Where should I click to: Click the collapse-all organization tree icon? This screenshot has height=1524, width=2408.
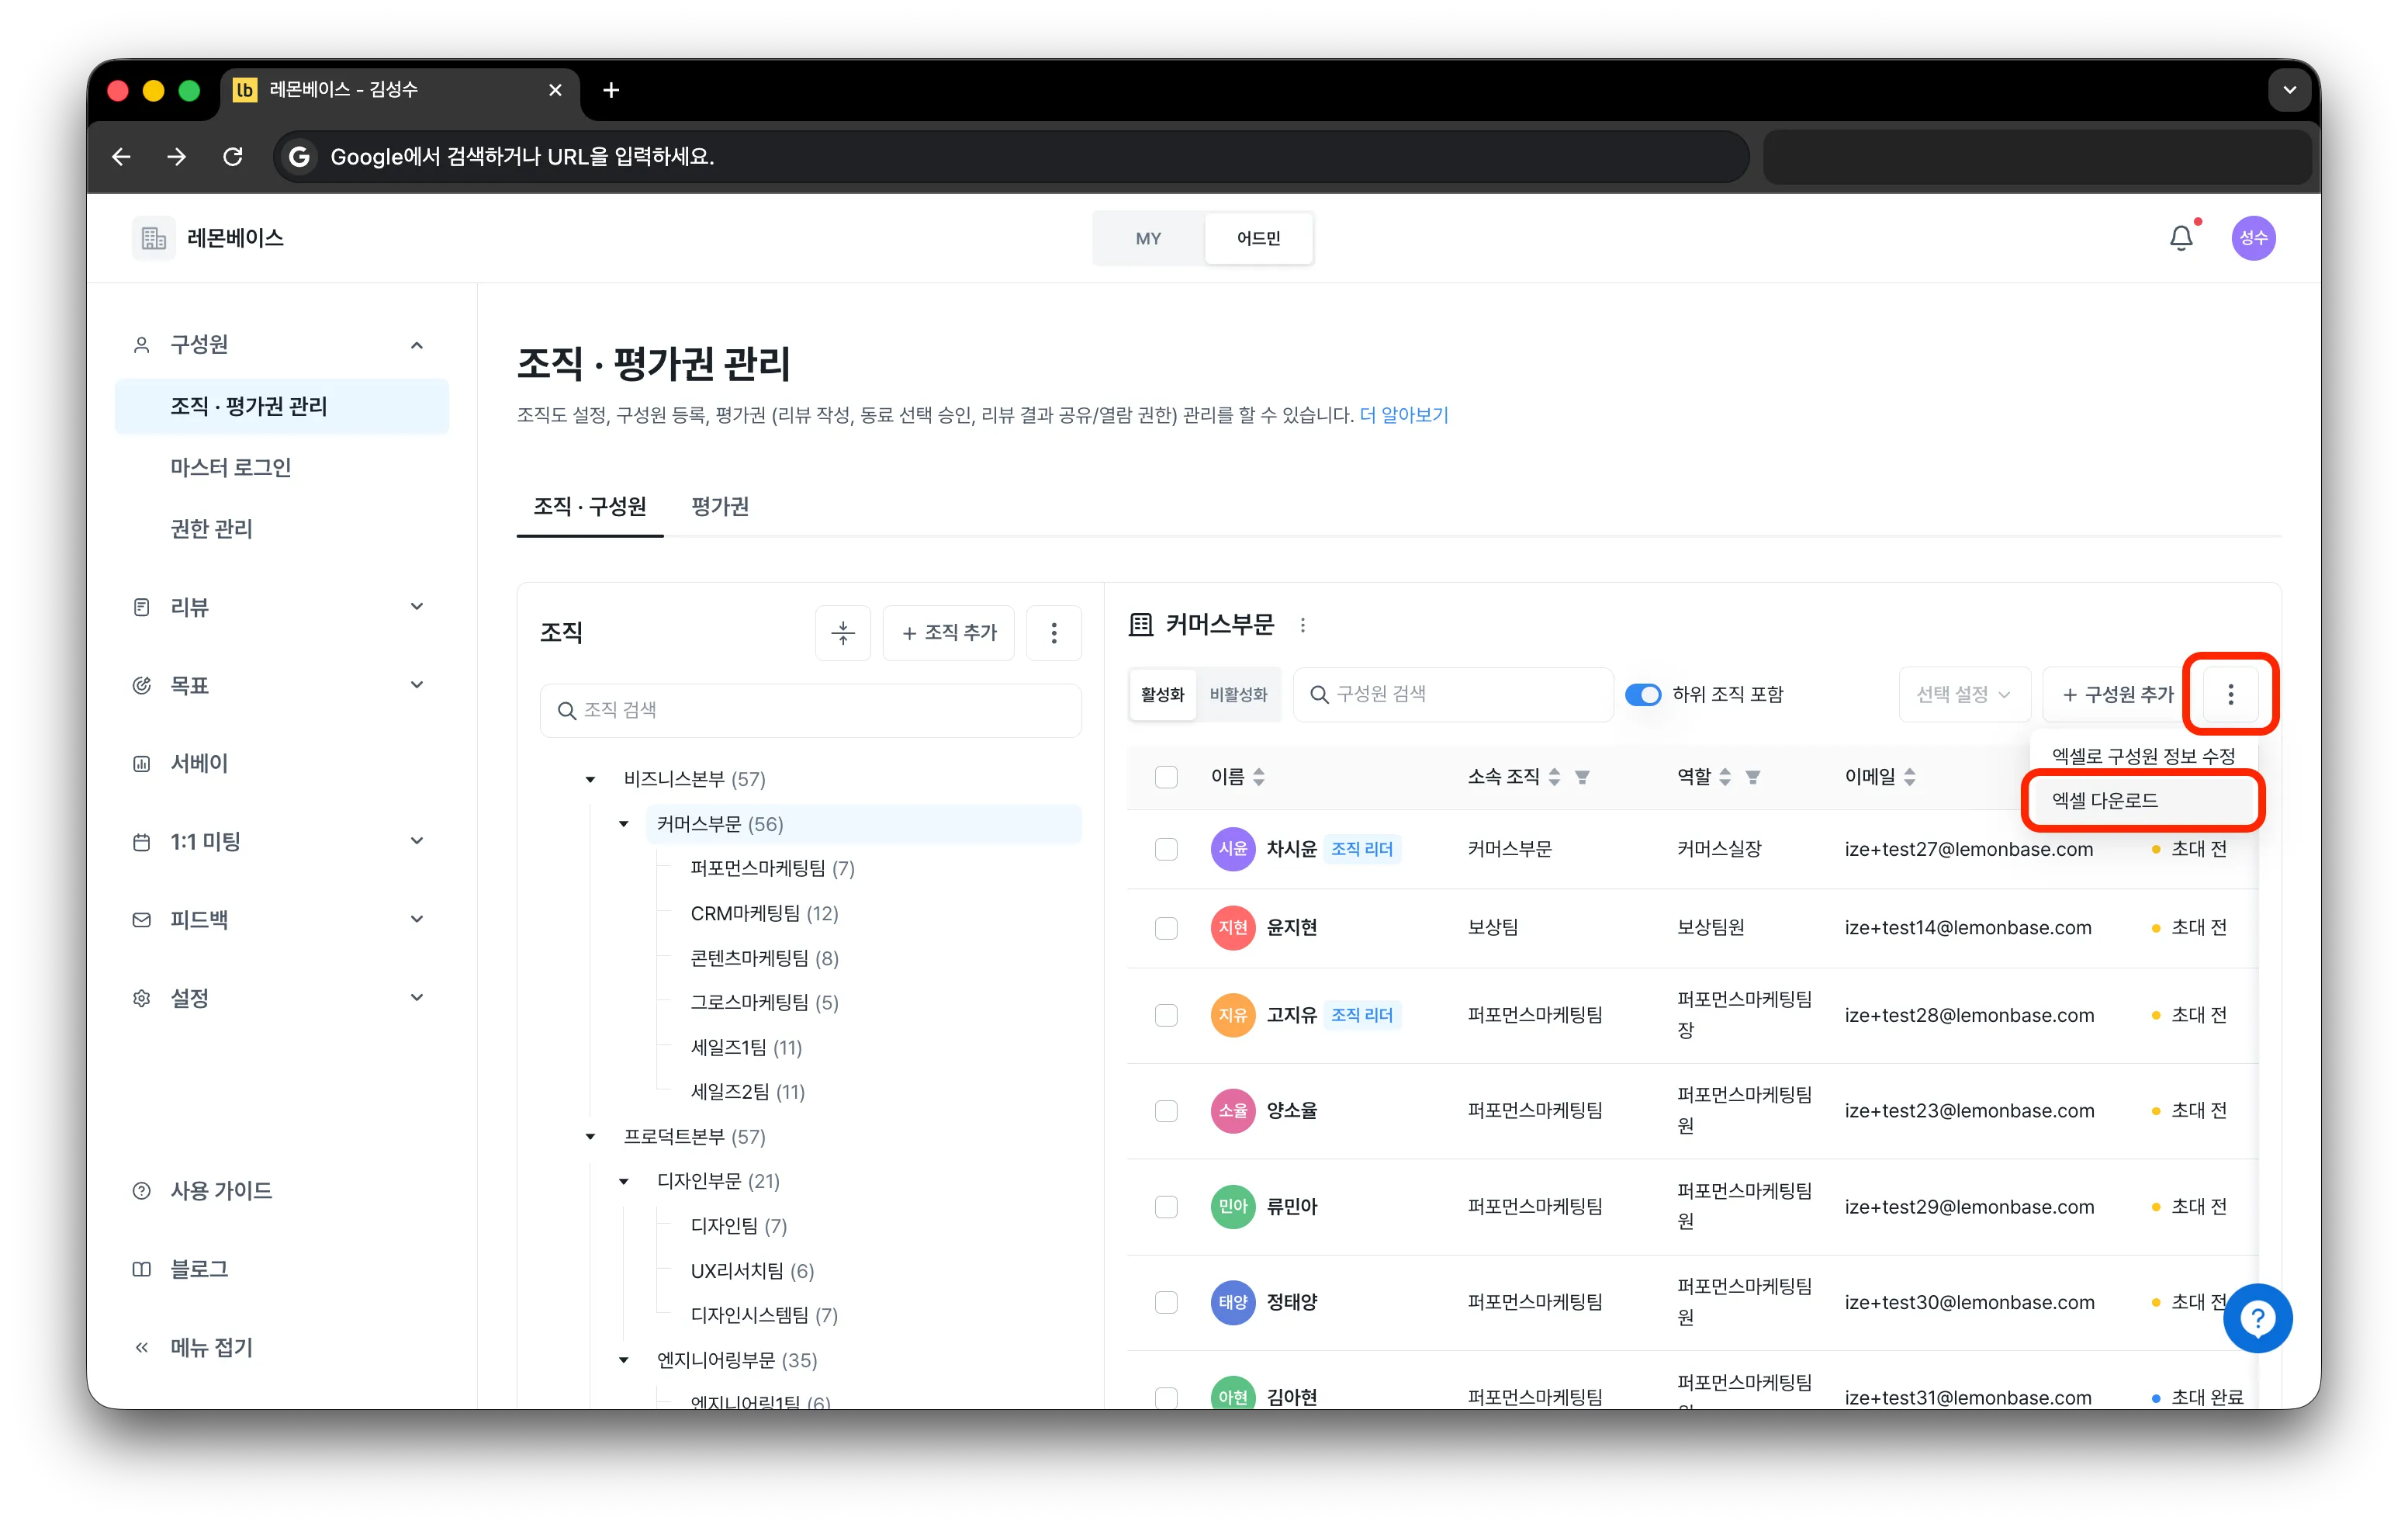point(843,632)
